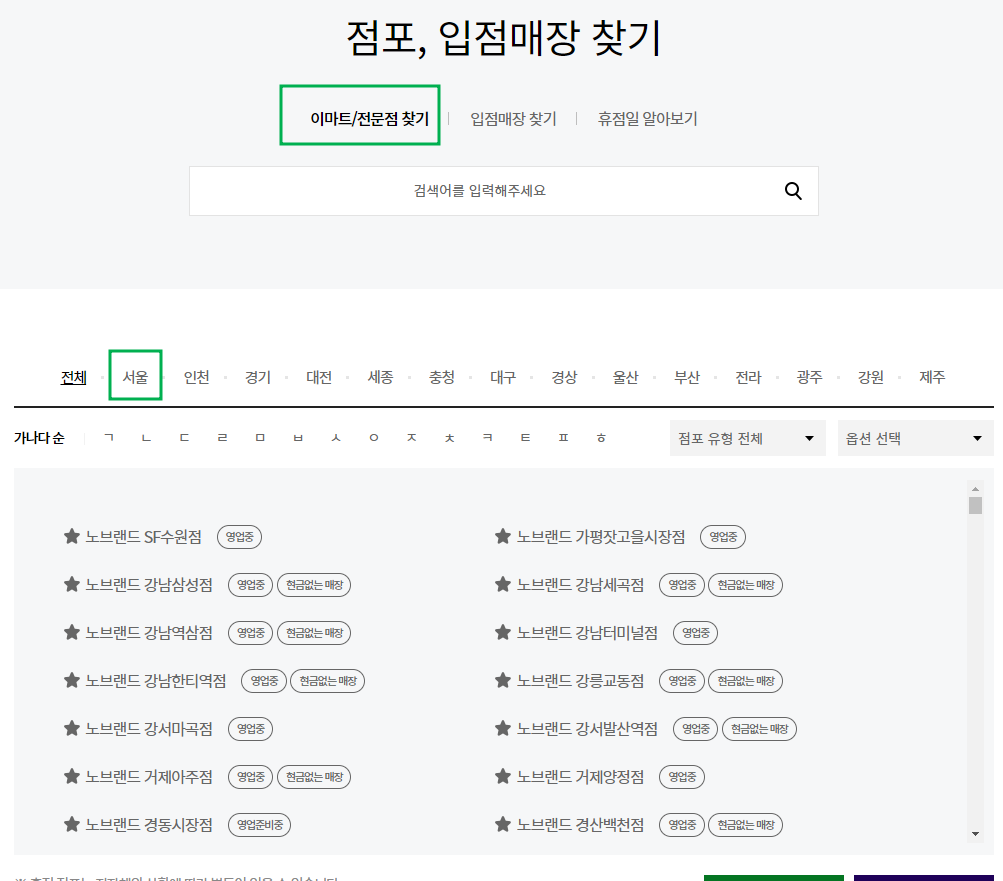
Task: Pick the 제주 region tab
Action: [932, 377]
